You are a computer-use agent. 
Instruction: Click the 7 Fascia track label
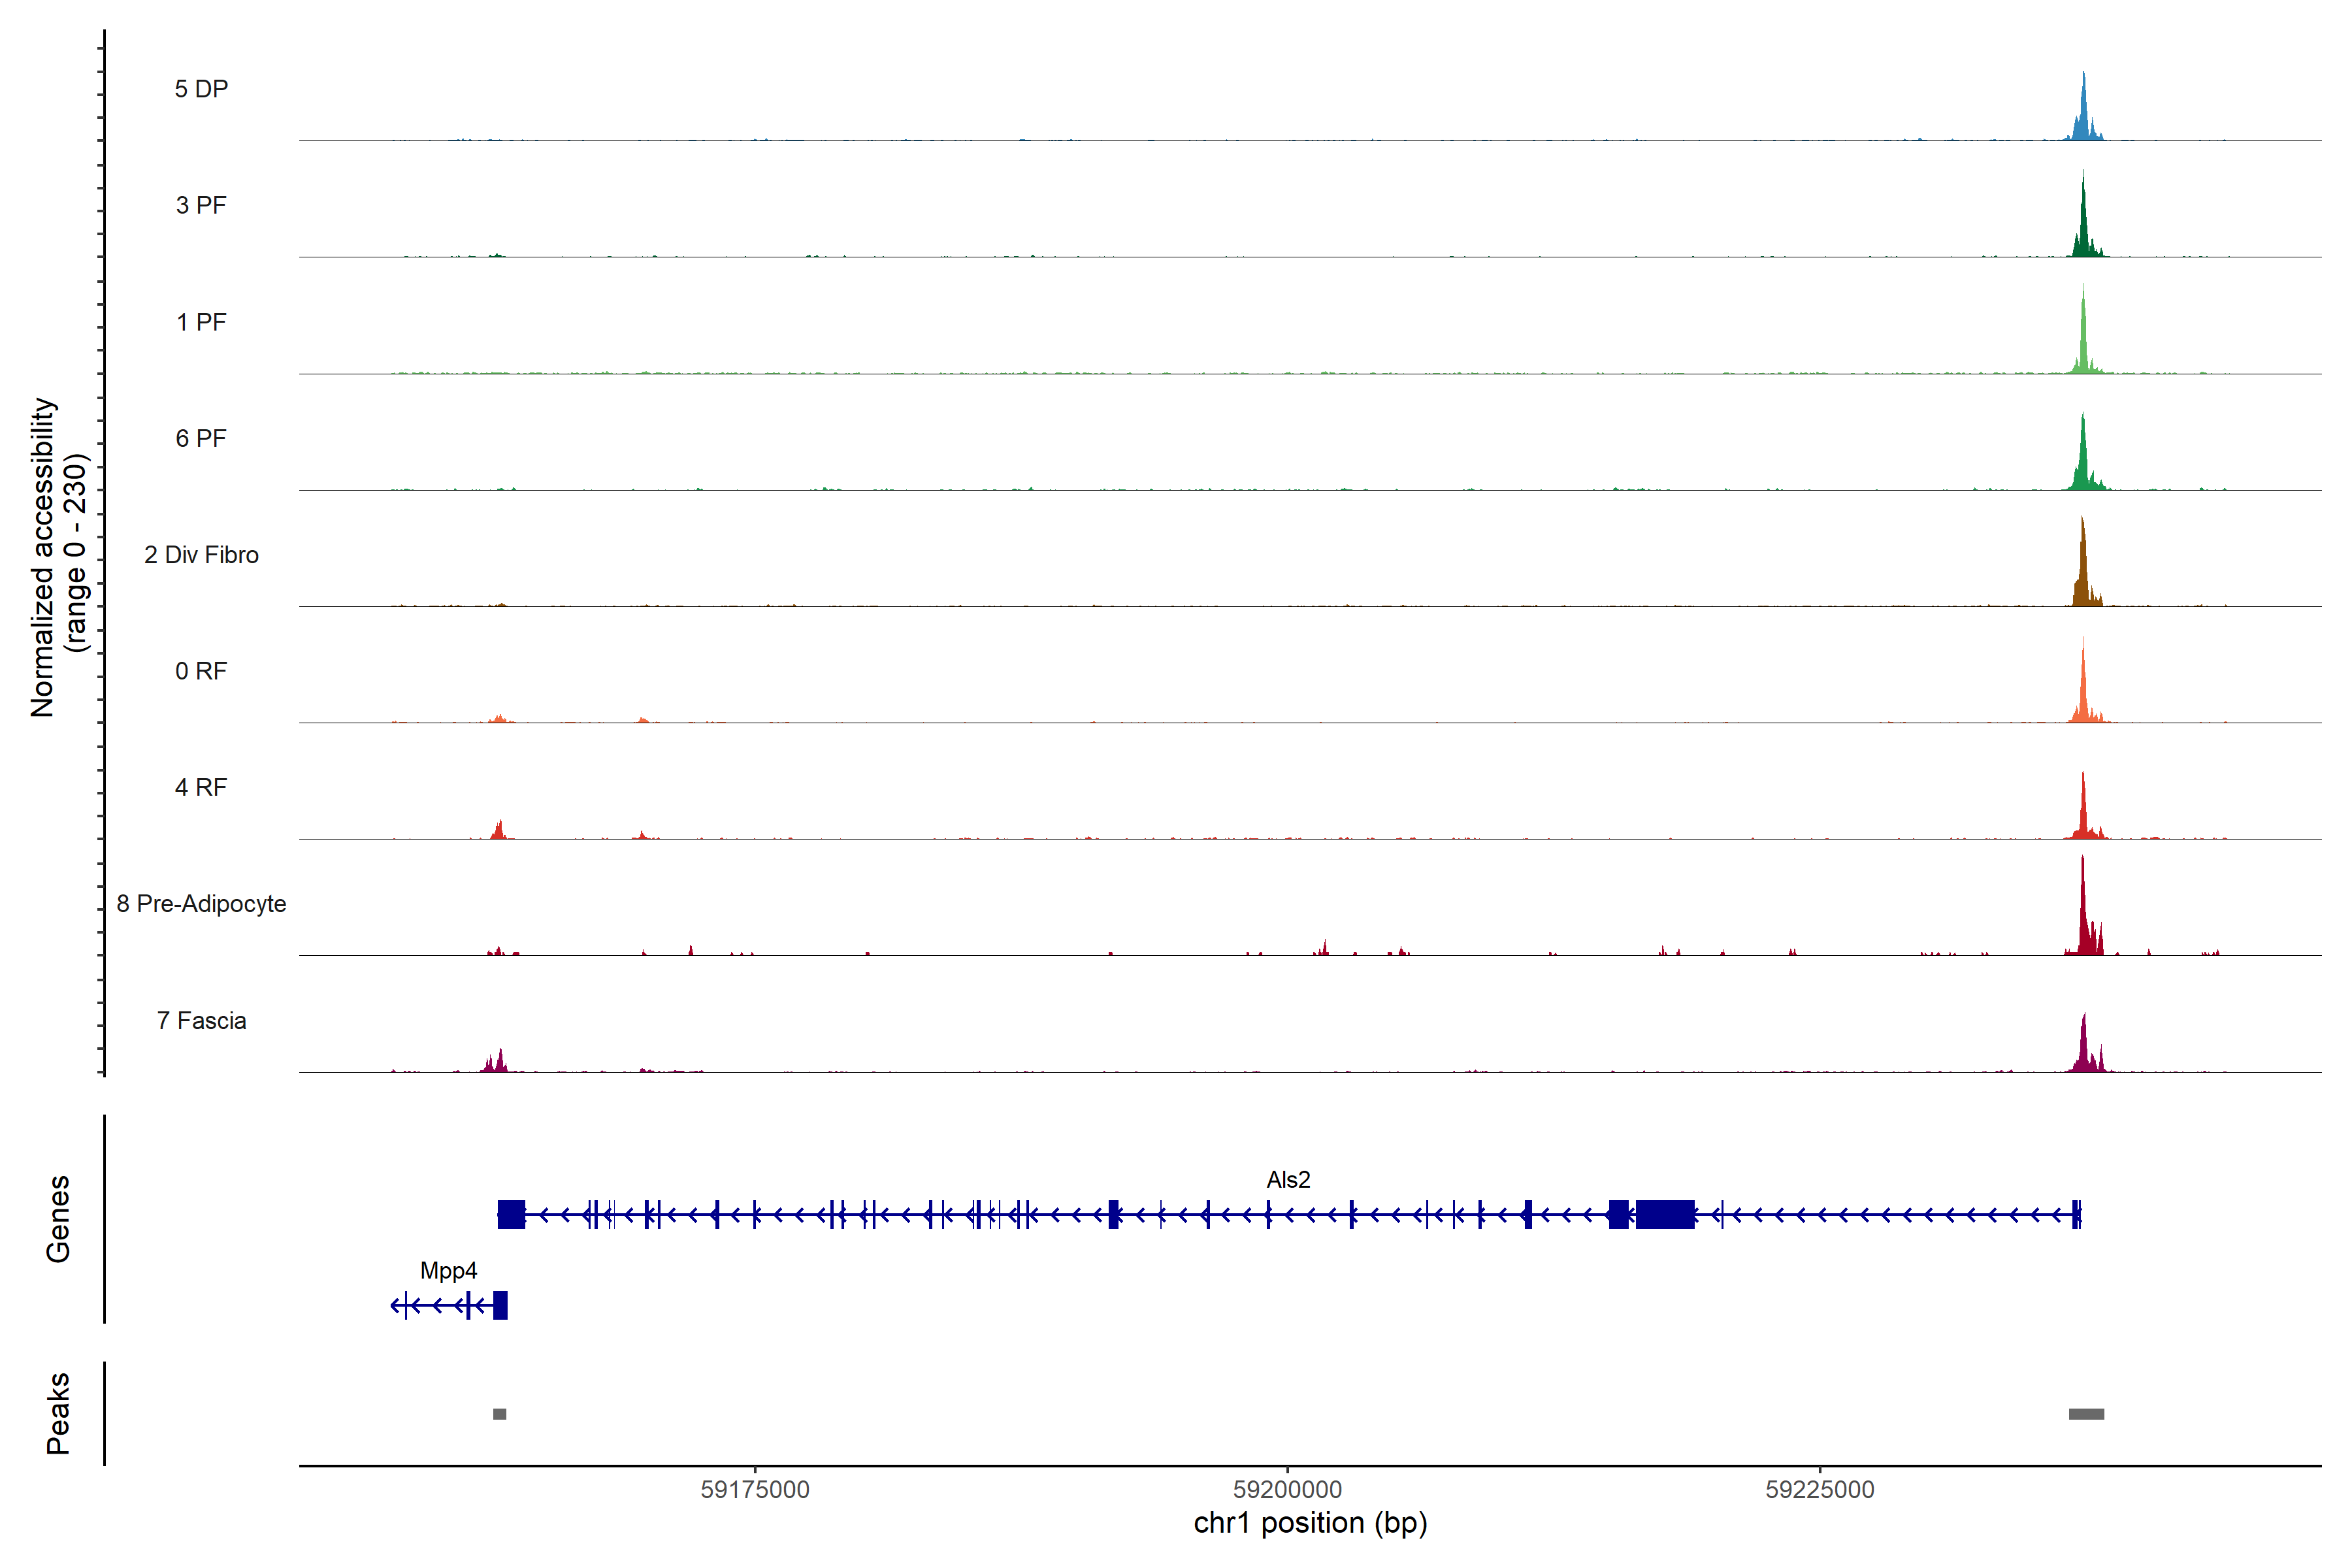201,1020
